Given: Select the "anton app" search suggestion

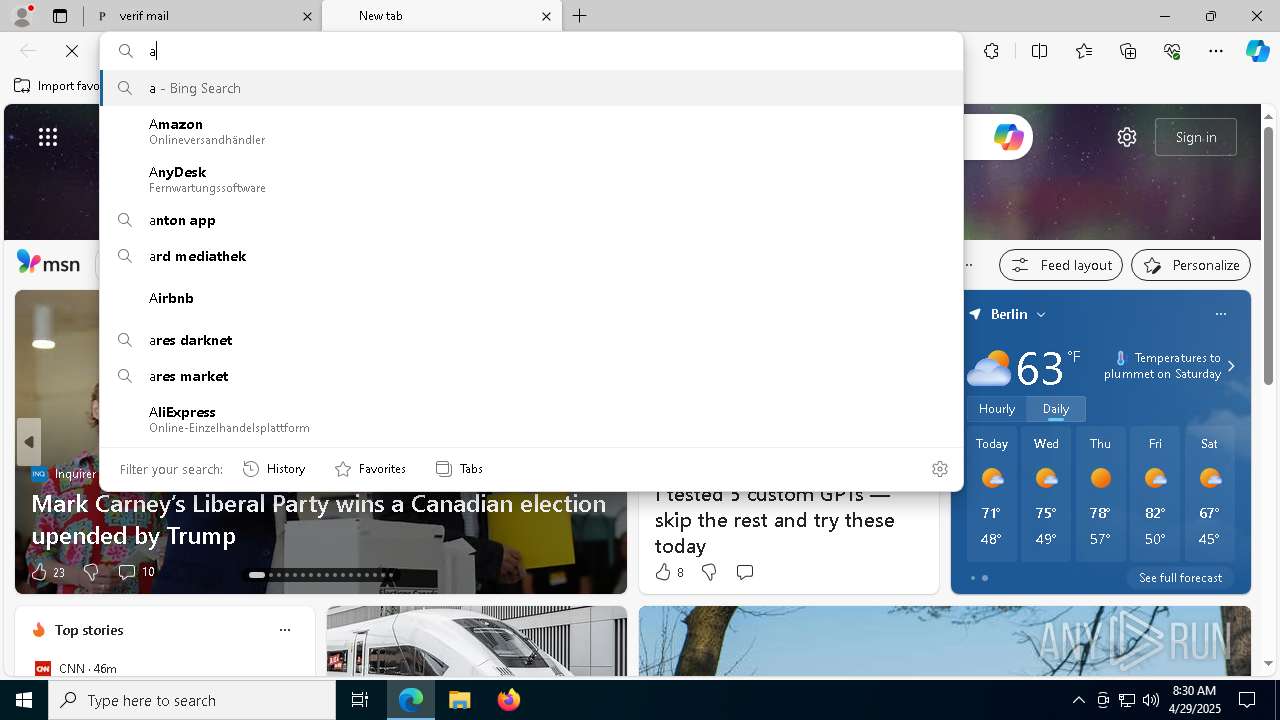Looking at the screenshot, I should (531, 220).
